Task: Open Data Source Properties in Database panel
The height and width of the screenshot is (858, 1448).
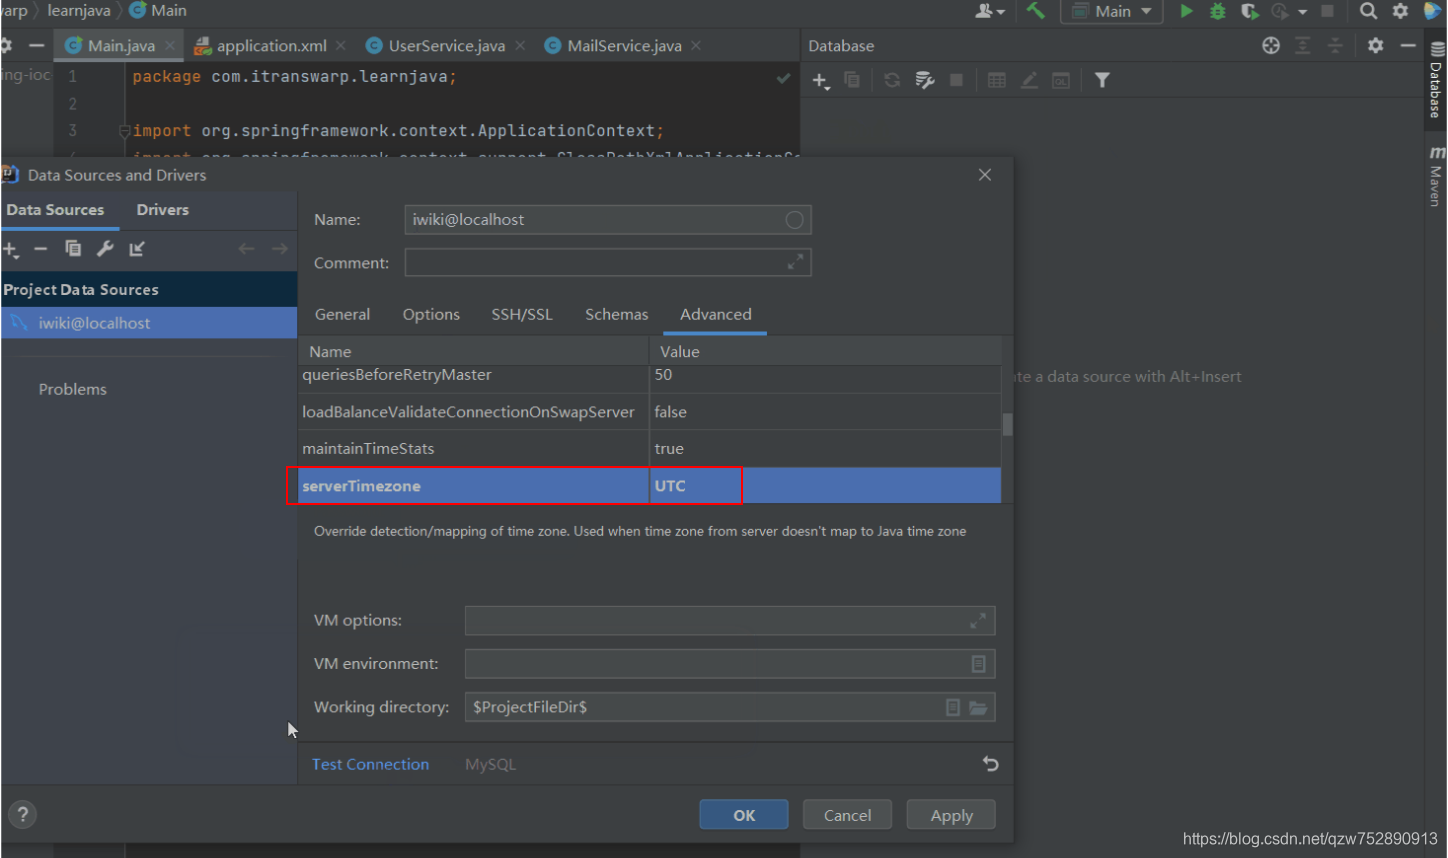Action: tap(924, 80)
